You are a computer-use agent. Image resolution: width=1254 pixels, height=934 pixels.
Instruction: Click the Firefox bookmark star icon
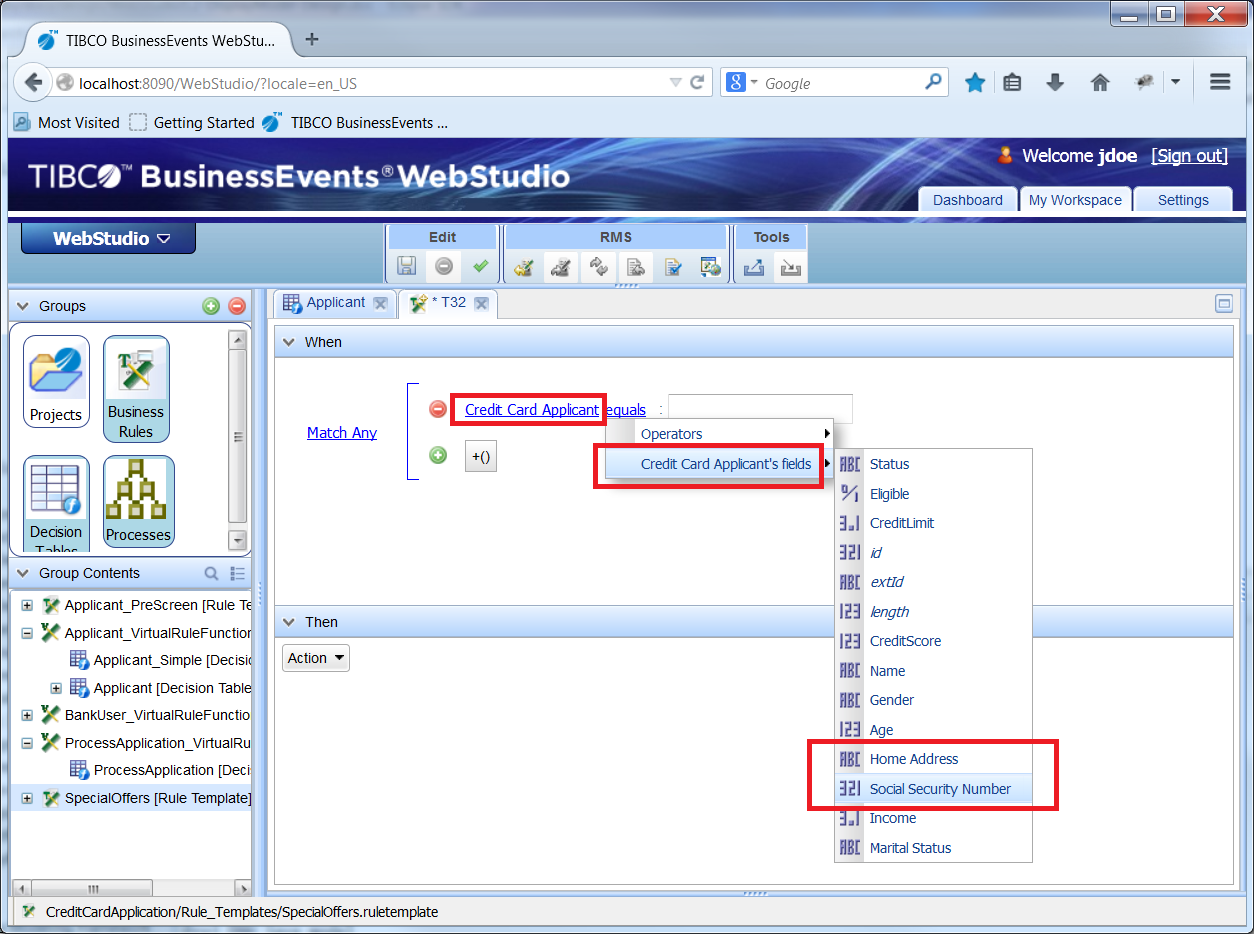975,83
